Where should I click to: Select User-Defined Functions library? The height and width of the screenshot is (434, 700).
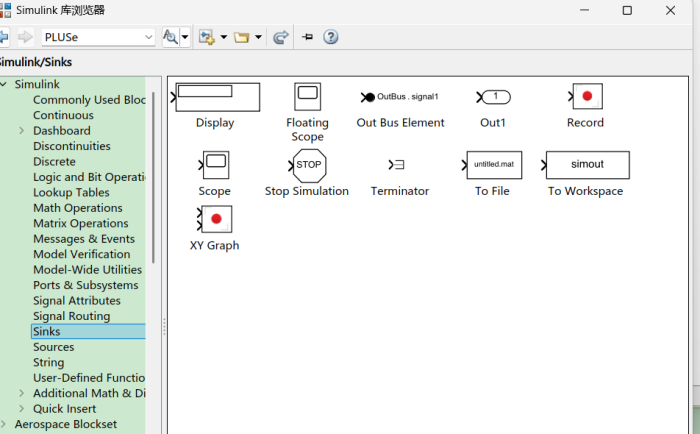[x=89, y=378]
